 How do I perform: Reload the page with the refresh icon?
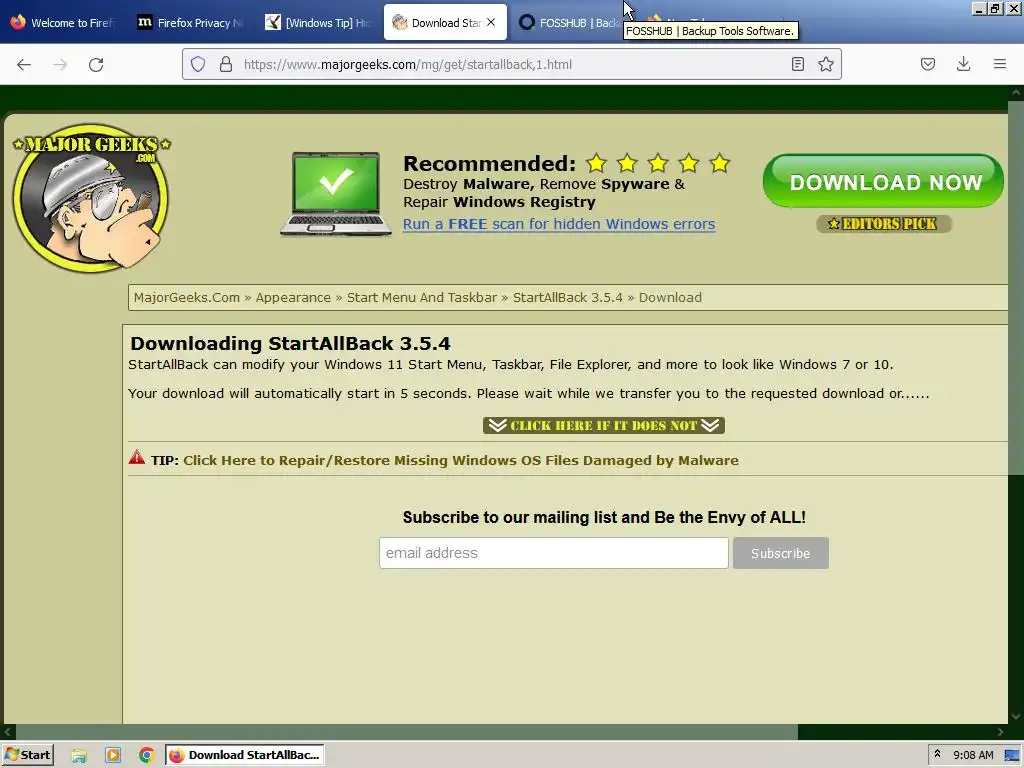click(96, 65)
